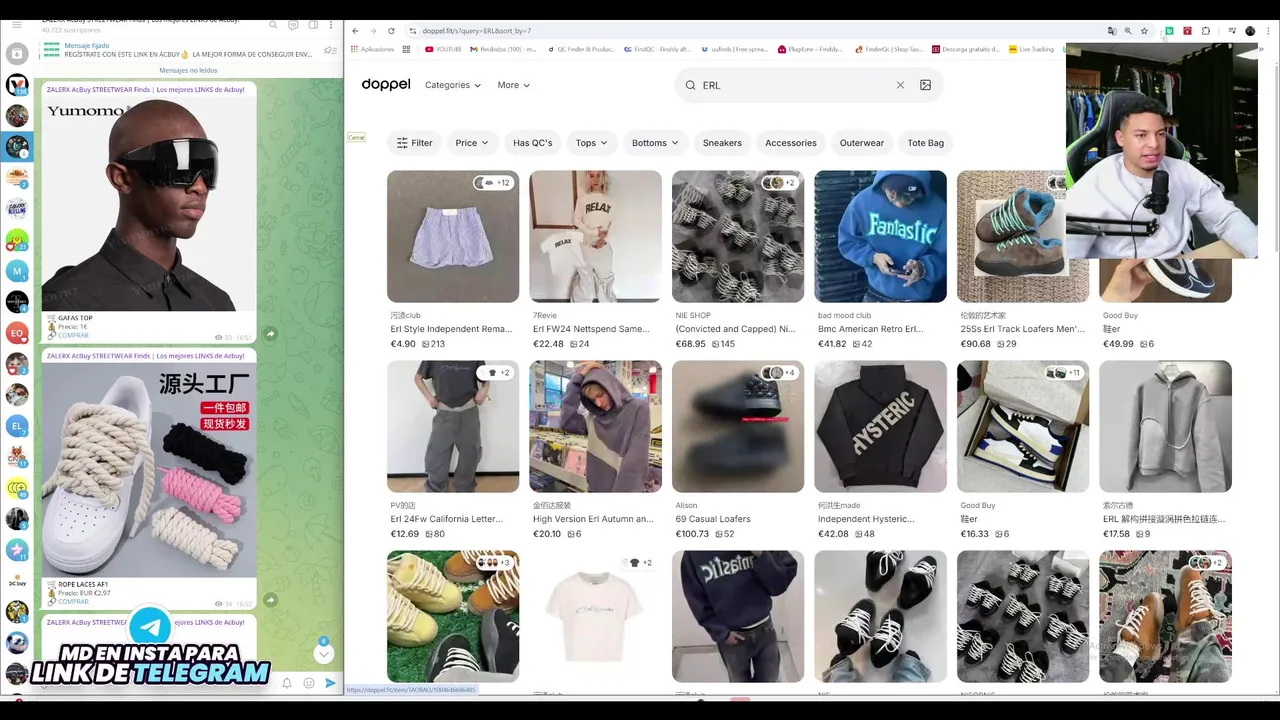Forward the GAFAS TOP post

(x=270, y=333)
